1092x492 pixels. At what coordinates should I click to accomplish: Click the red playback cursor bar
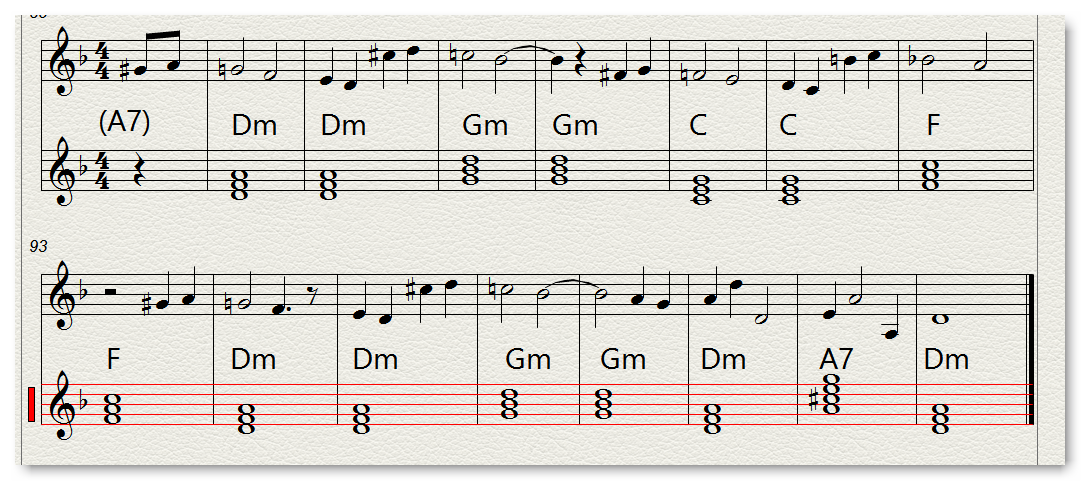(x=31, y=404)
